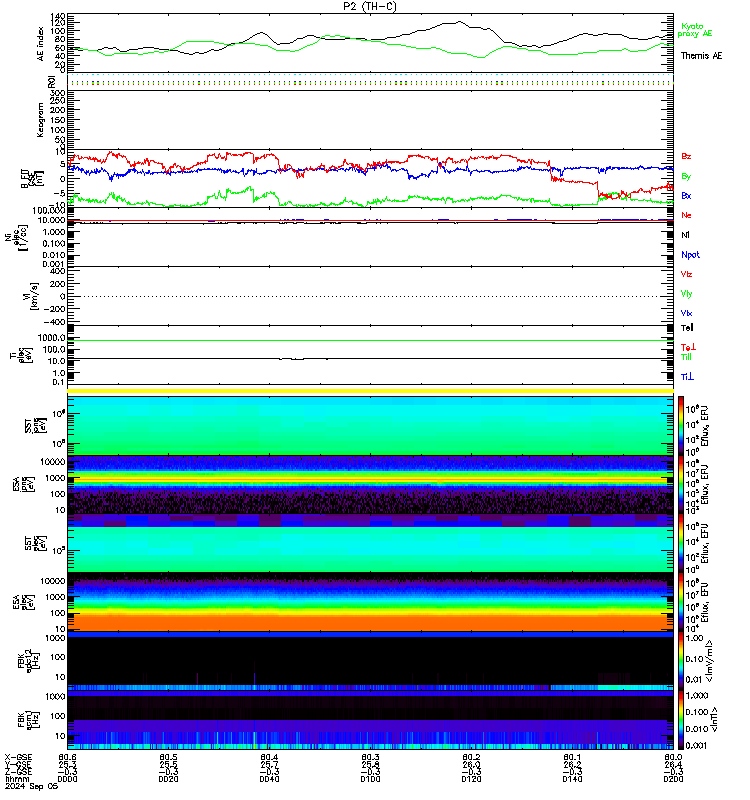Click the 140 tick on AE index axis
The image size is (750, 800).
click(x=58, y=16)
